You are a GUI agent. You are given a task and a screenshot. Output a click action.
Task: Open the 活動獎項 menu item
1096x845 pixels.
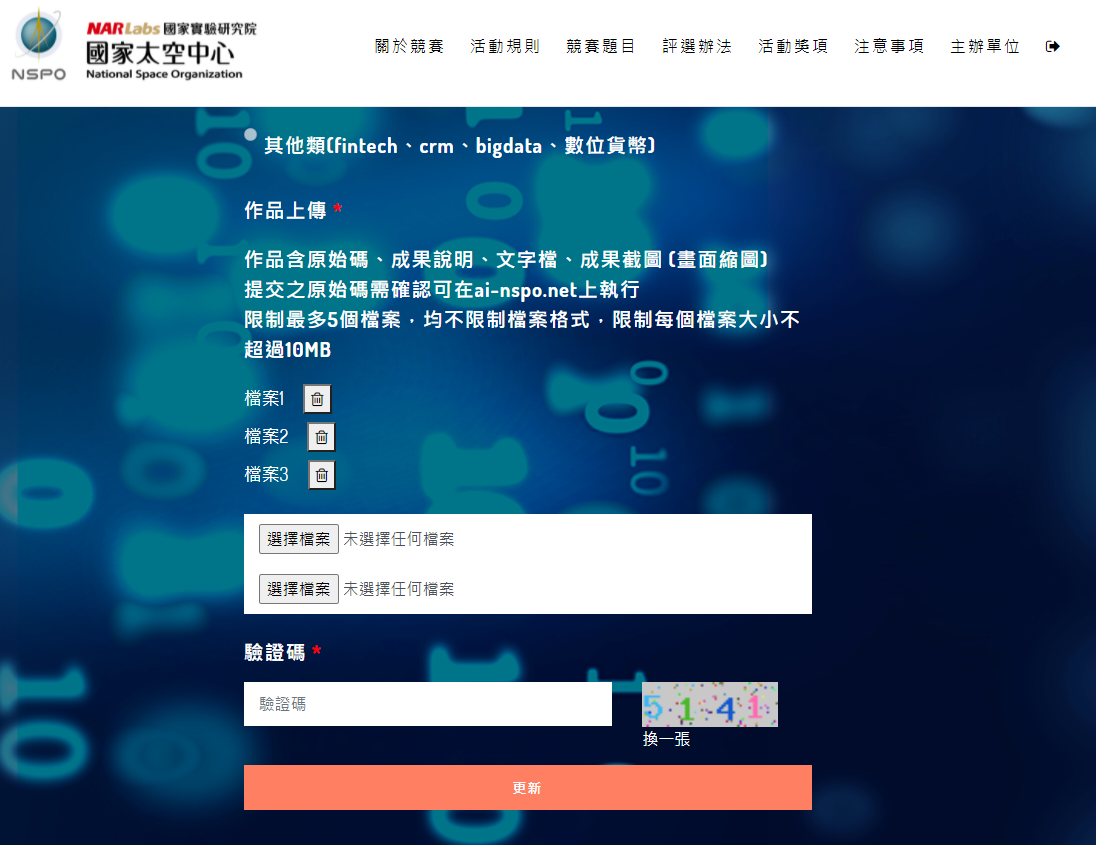pos(793,47)
